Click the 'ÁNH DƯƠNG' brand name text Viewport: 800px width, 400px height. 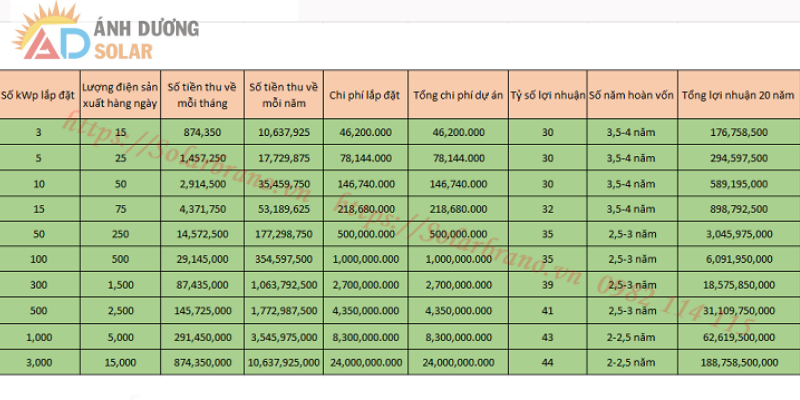(x=147, y=29)
